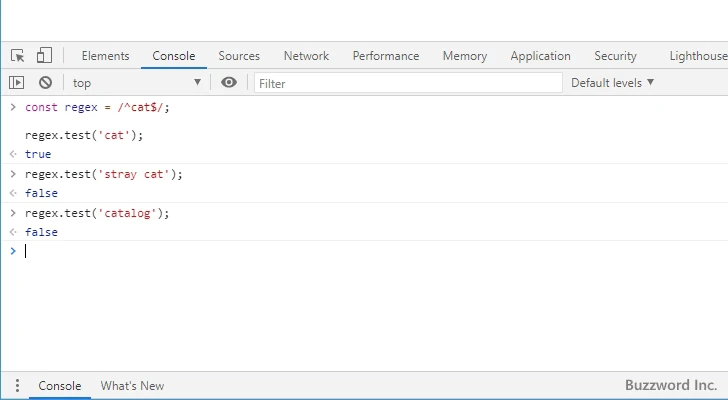Open the top context dropdown
The image size is (728, 400).
click(x=136, y=83)
